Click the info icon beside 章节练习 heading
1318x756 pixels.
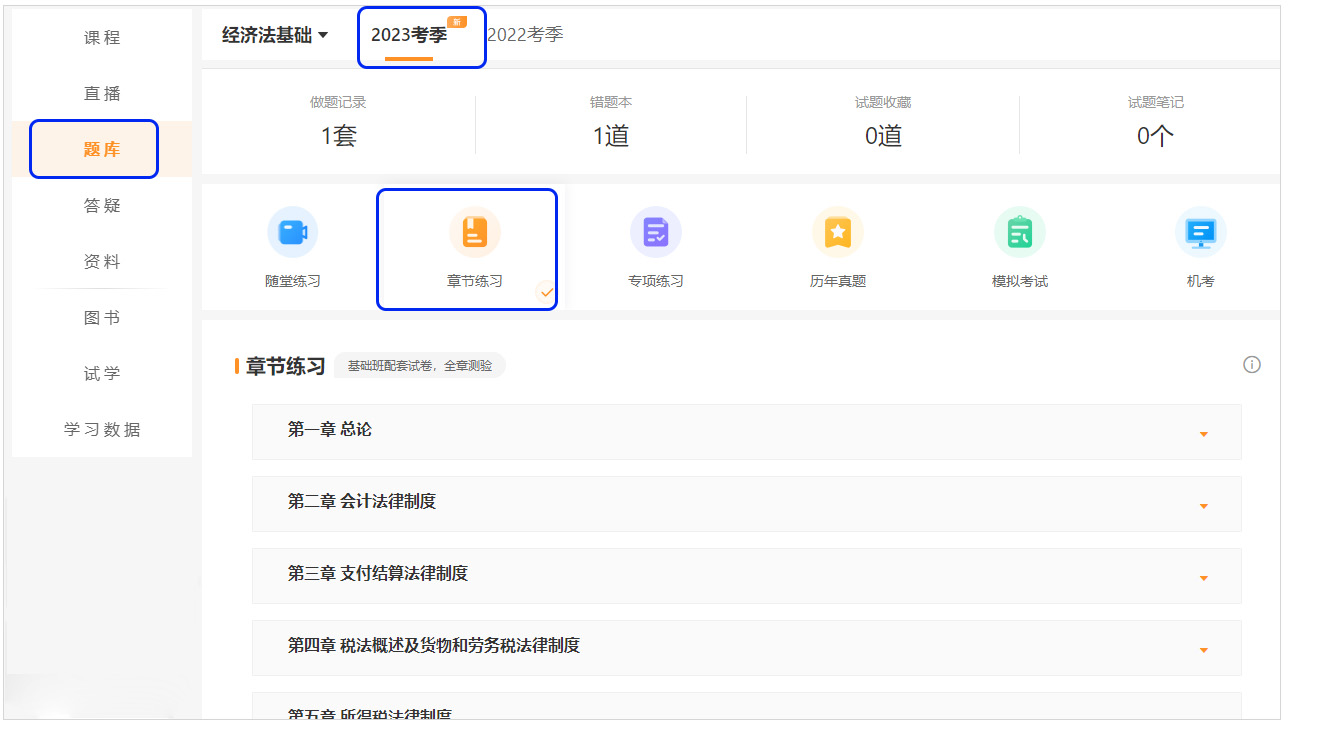(1251, 365)
